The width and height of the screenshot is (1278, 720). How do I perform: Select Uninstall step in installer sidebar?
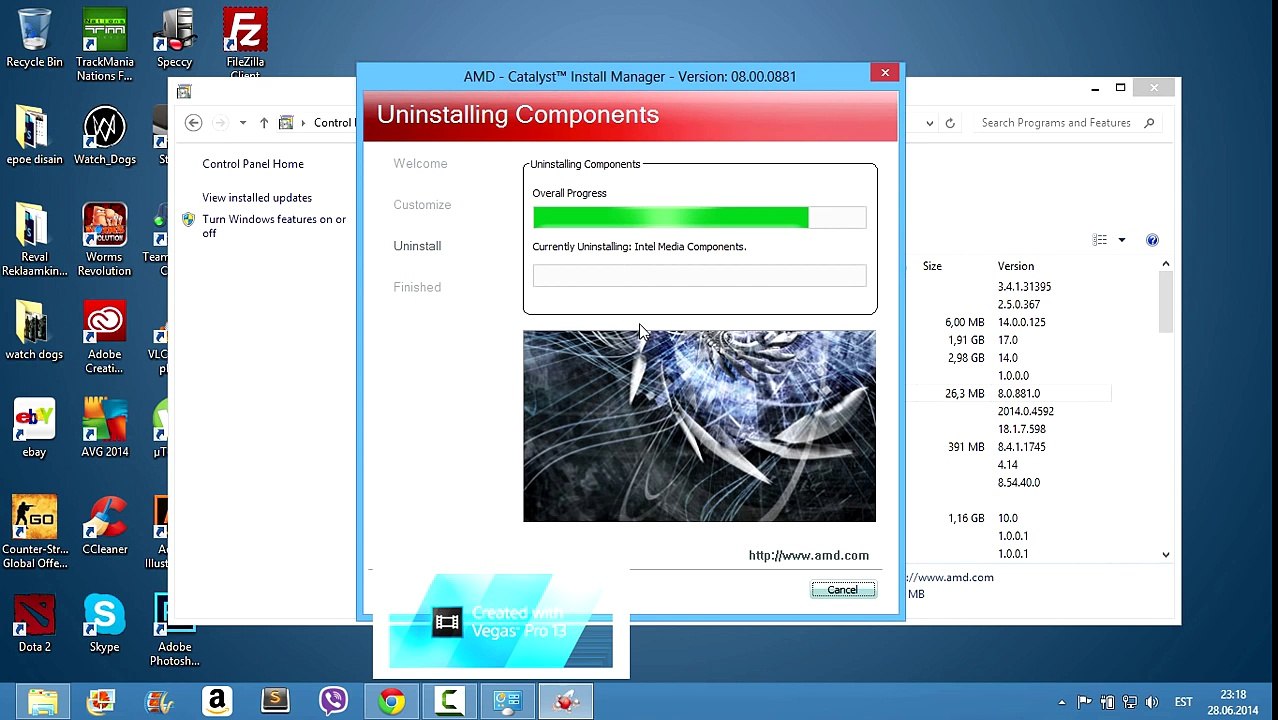pyautogui.click(x=417, y=246)
